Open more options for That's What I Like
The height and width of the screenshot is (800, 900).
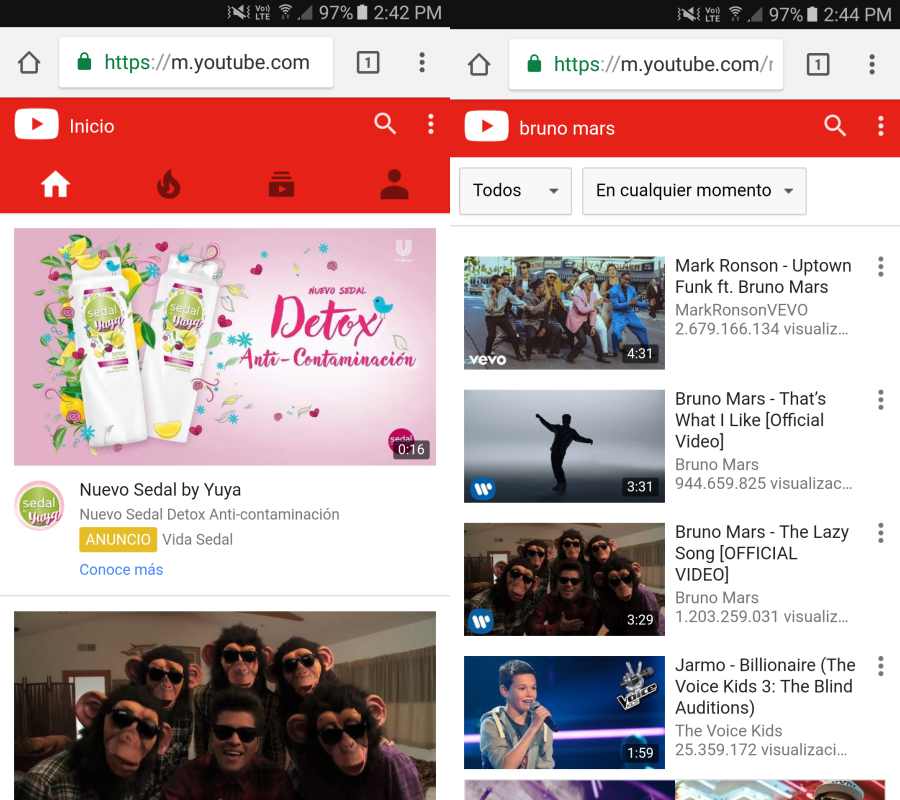click(x=880, y=400)
